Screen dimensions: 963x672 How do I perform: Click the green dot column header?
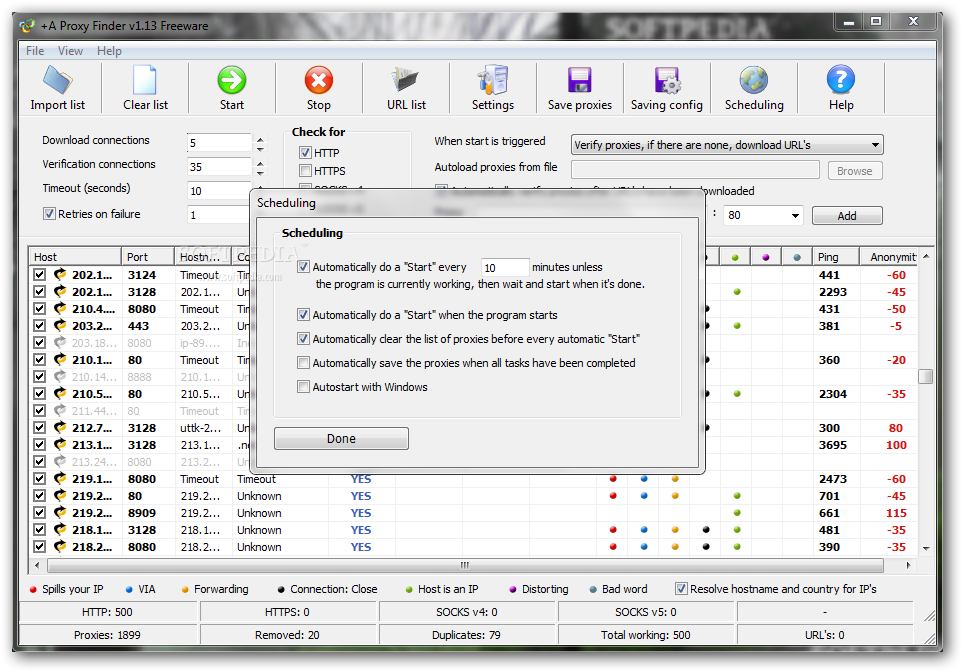click(x=735, y=257)
